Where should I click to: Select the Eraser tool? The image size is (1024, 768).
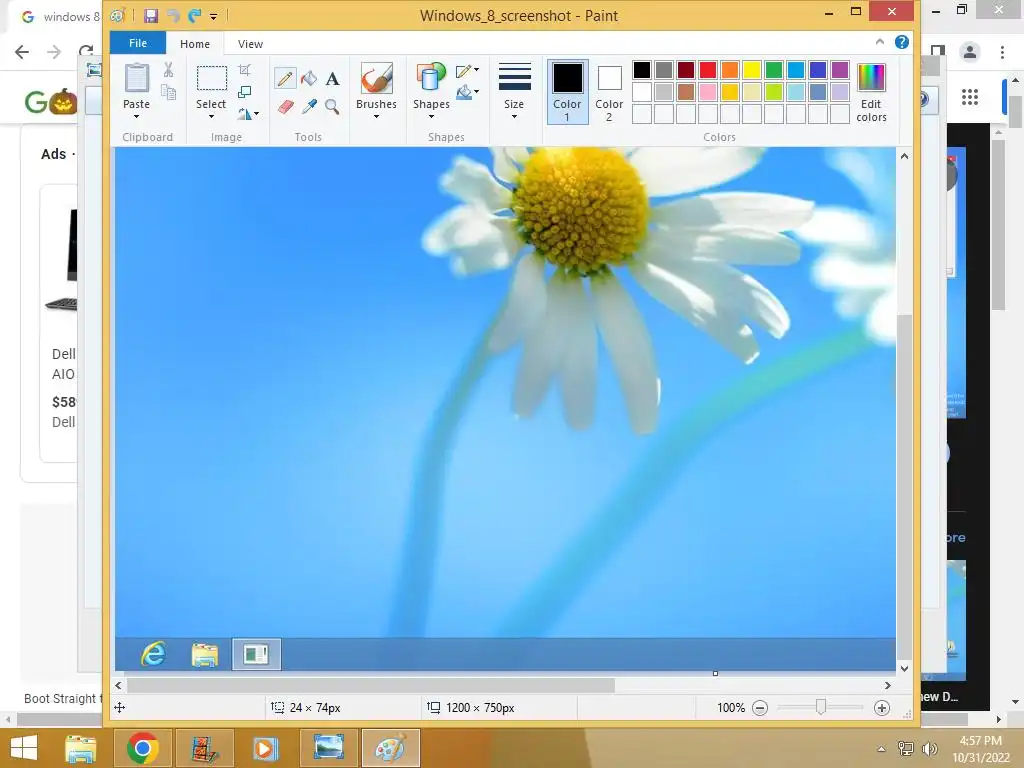[285, 106]
